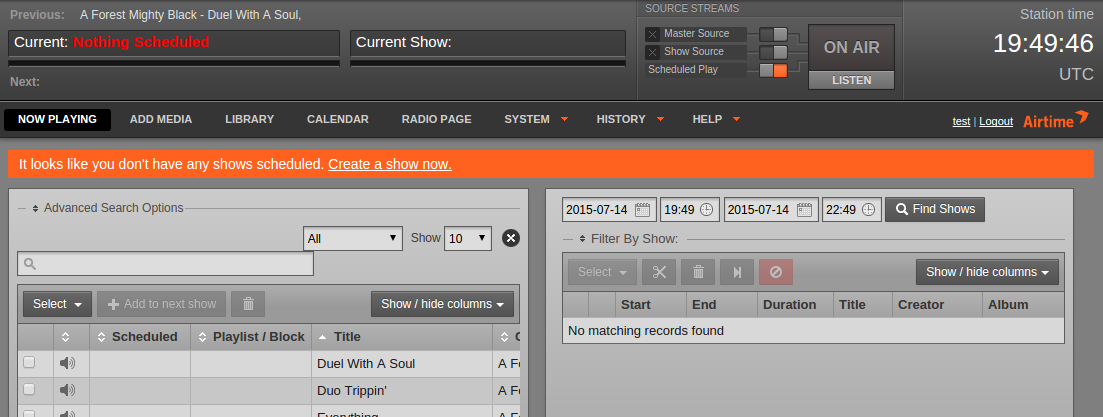Viewport: 1103px width, 417px height.
Task: Click the speaker preview icon for Duel With A Soul
Action: coord(67,363)
